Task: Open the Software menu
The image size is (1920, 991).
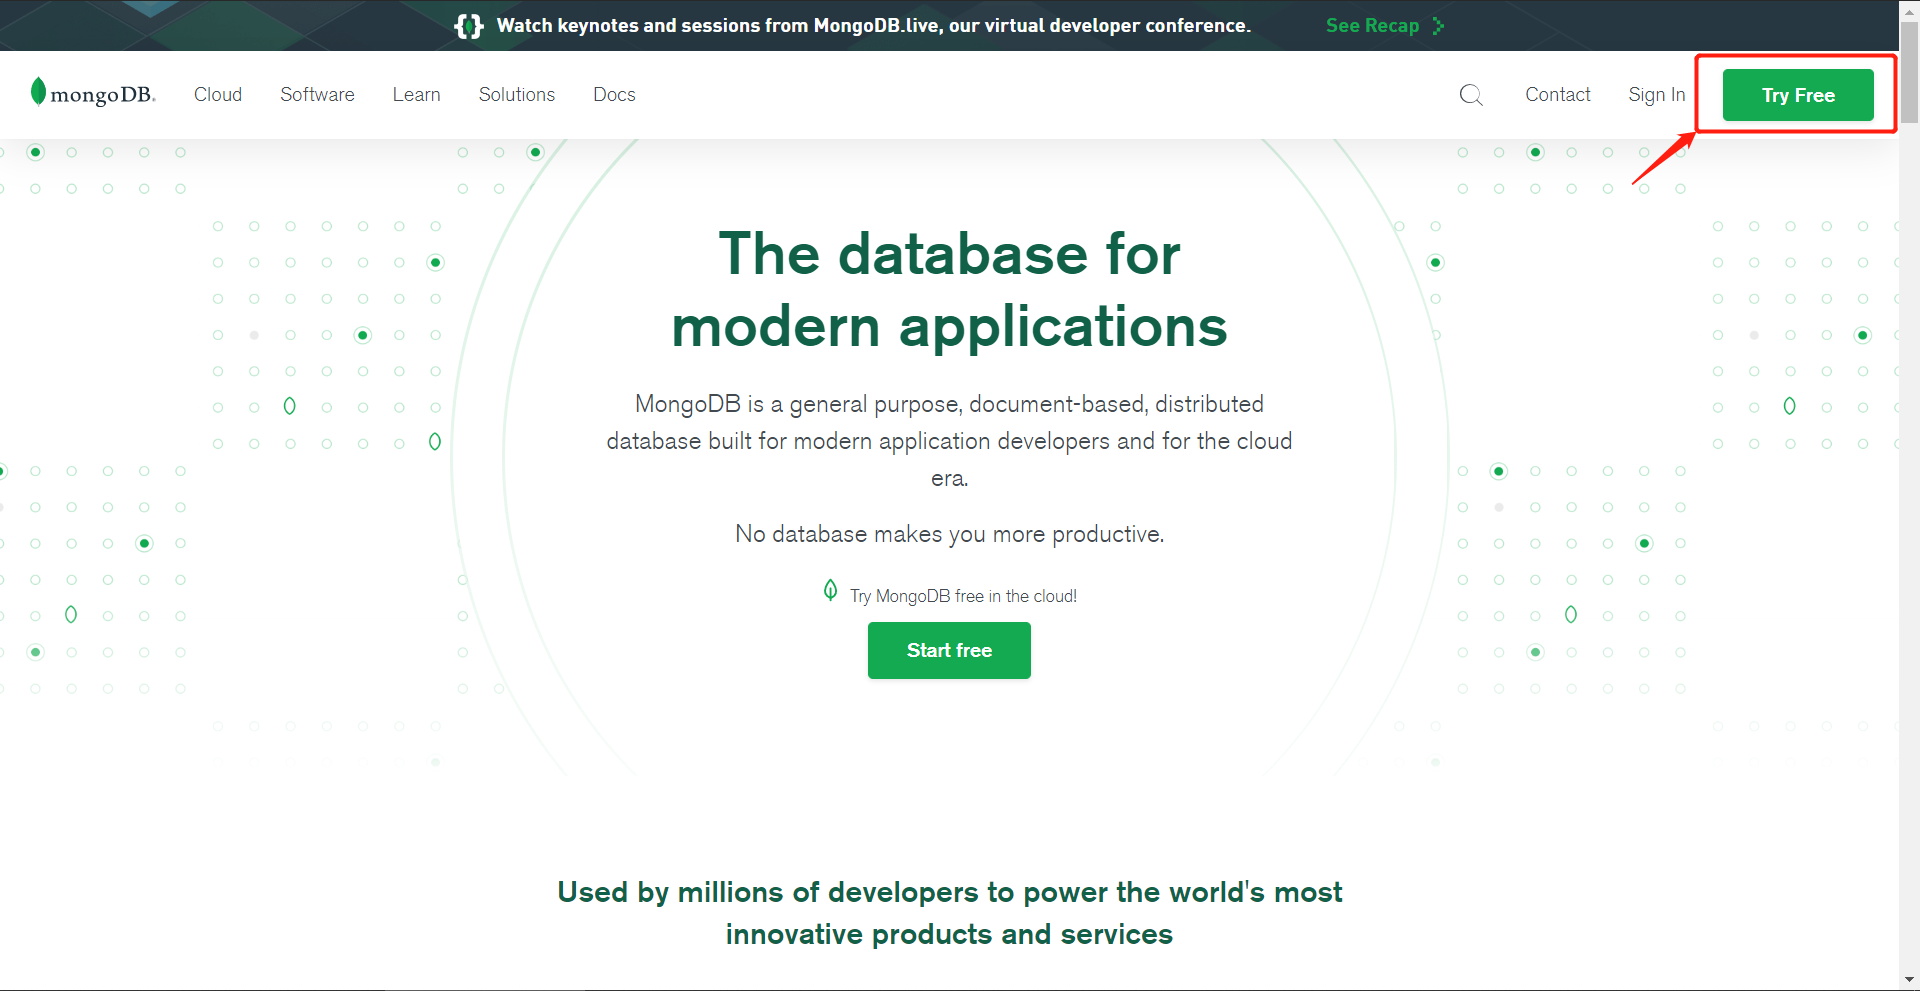Action: point(317,94)
